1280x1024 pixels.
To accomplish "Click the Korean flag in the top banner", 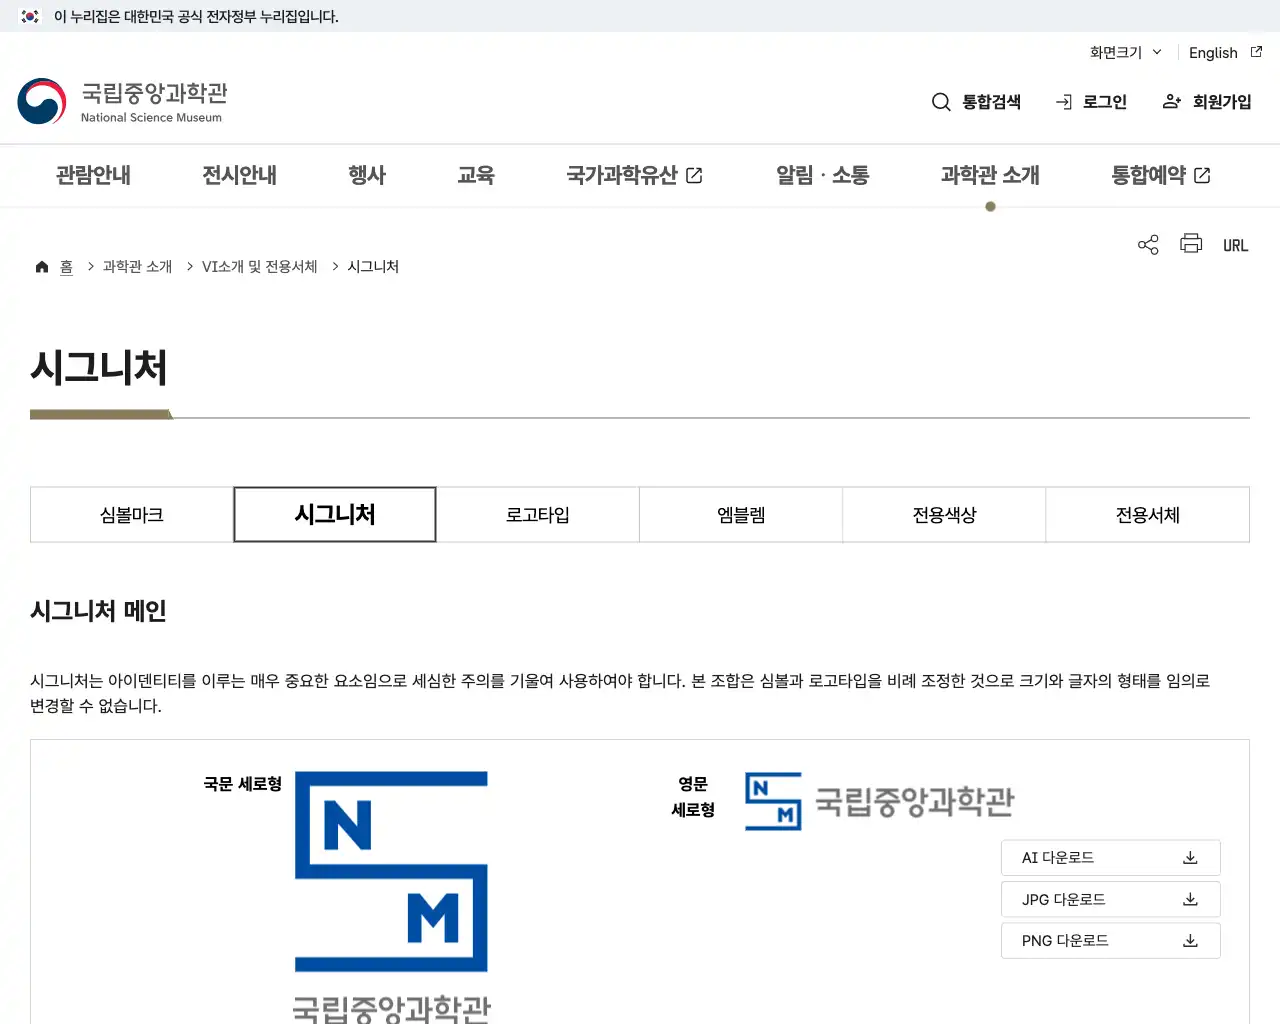I will (x=29, y=16).
